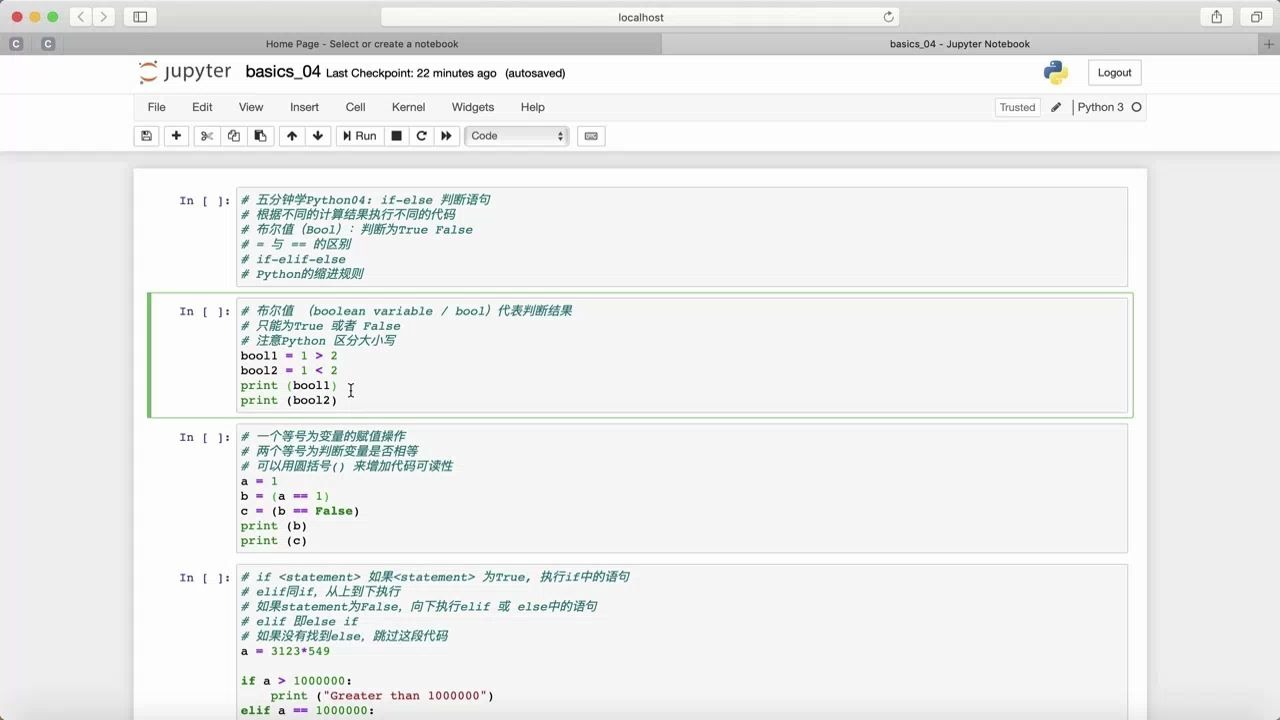Click the localhost address bar
Screen dimensions: 1280x720
point(640,17)
